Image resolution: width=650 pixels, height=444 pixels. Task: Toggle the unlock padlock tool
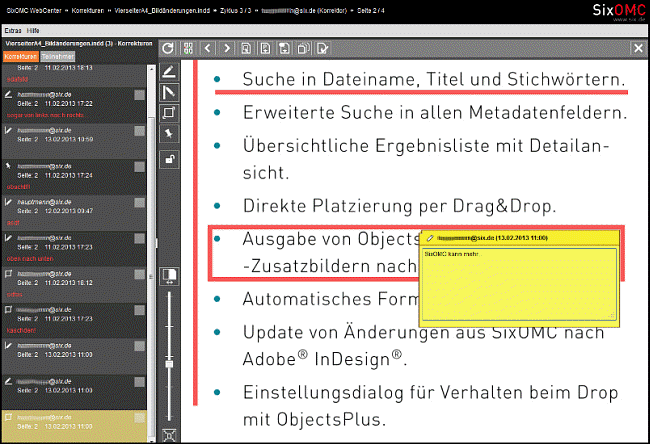pos(170,159)
